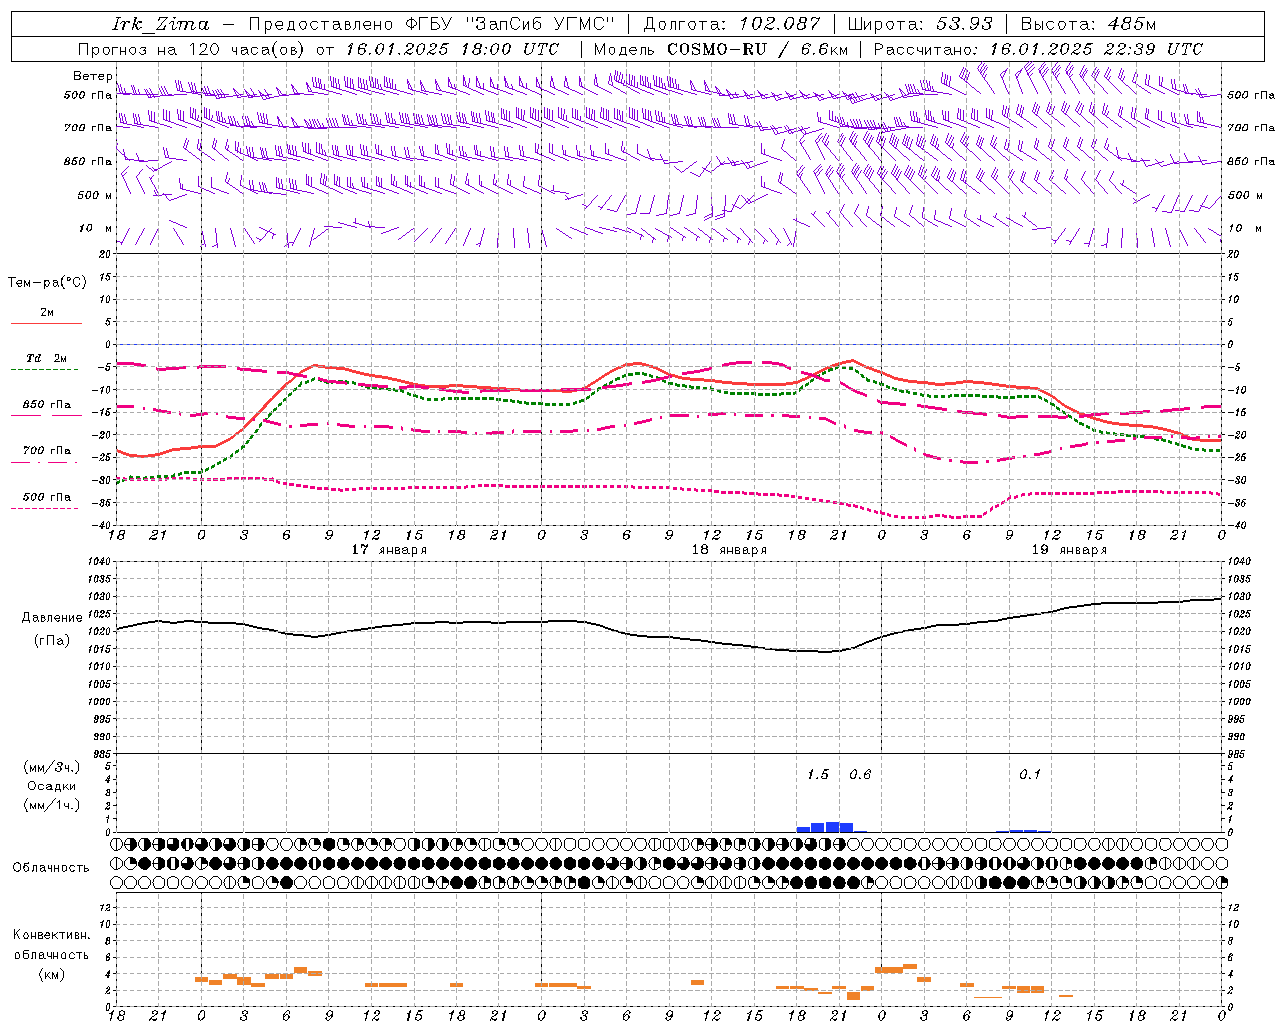Click the 'Конвективн.' convective cloud label

coord(52,935)
